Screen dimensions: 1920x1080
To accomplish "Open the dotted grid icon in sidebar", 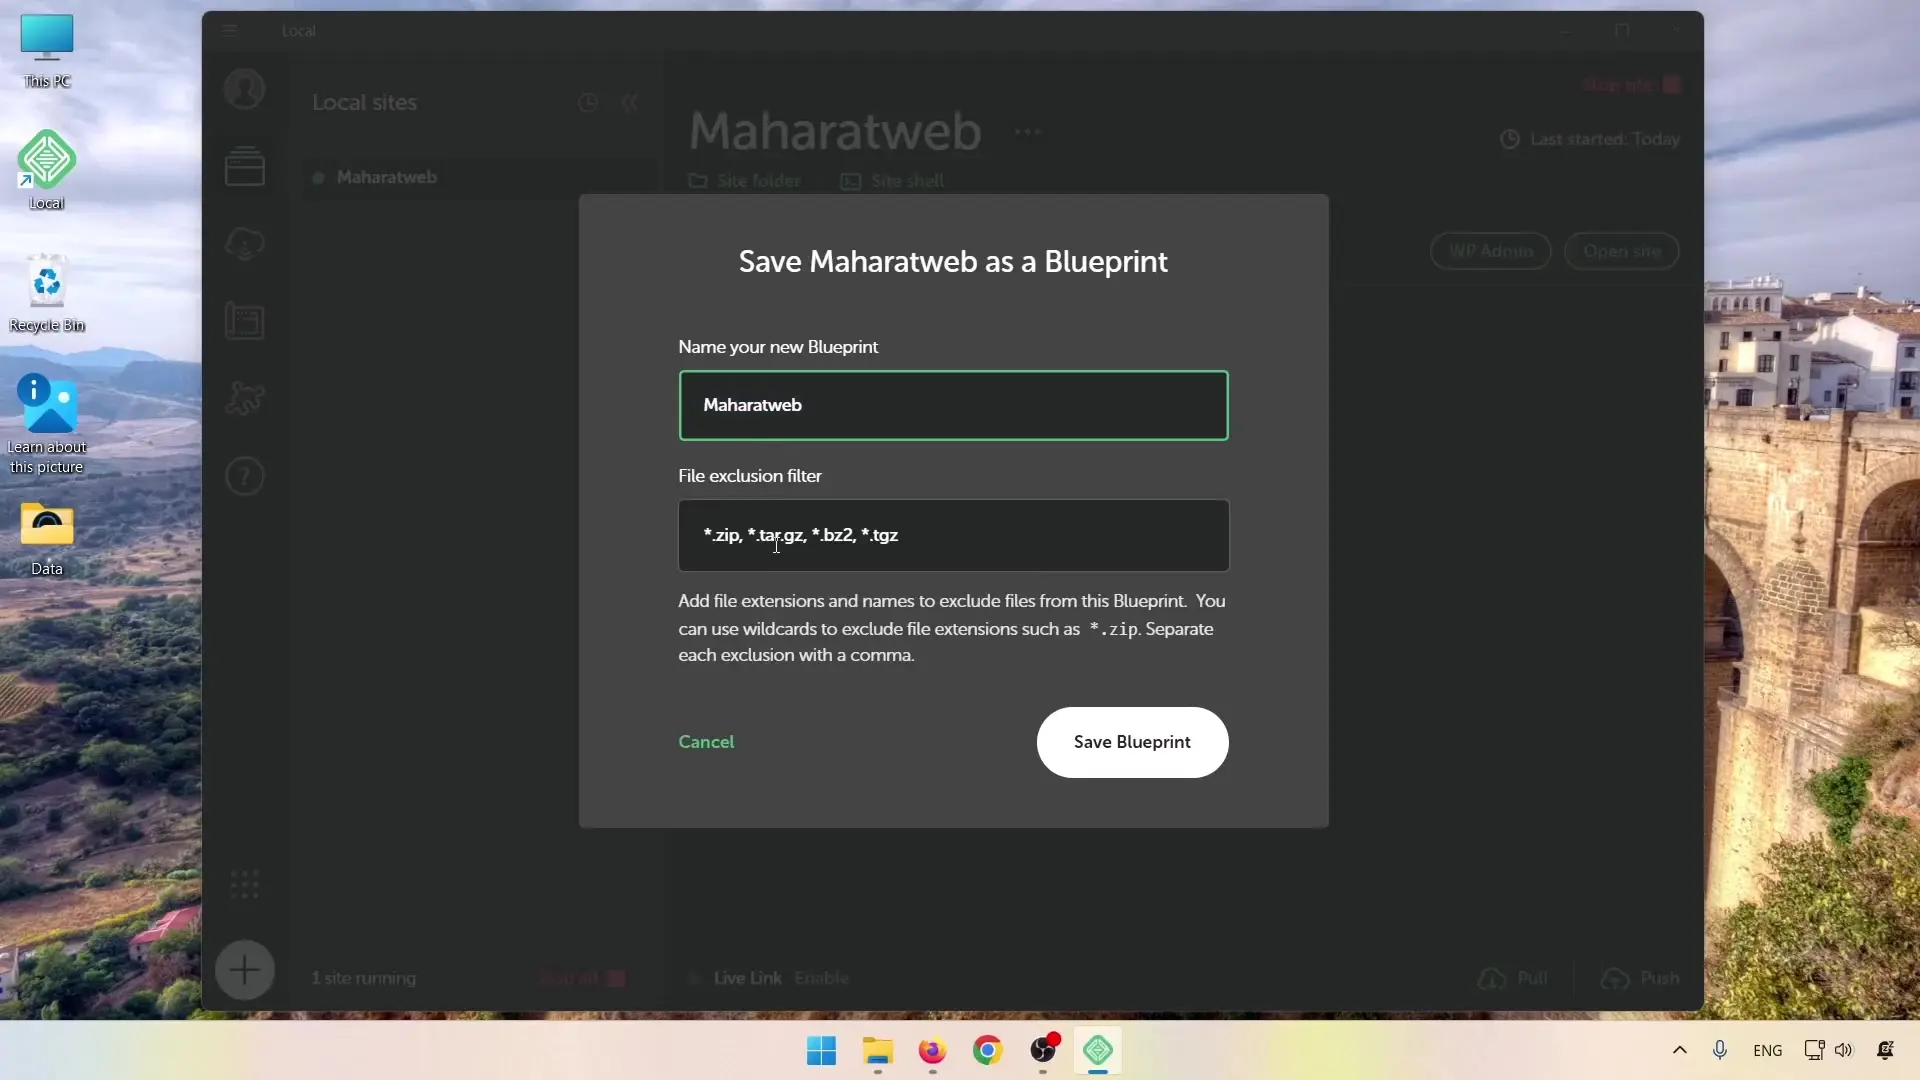I will point(244,884).
